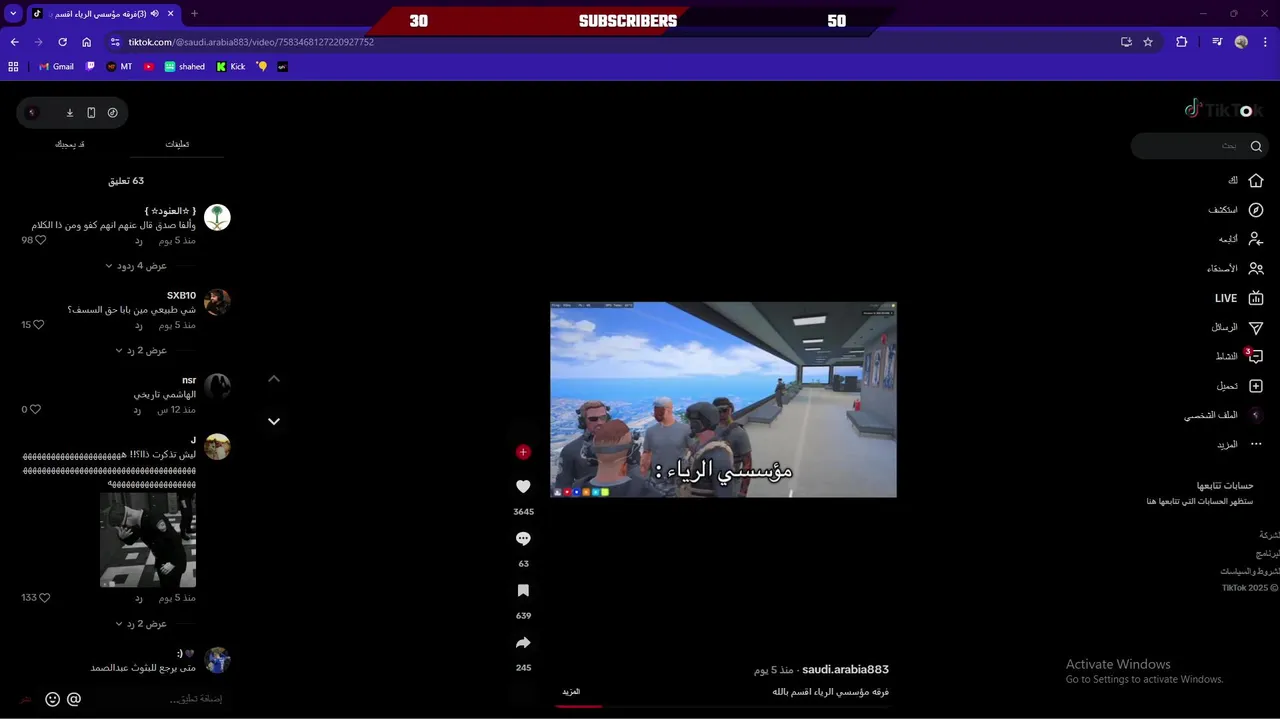Screen dimensions: 1280x720
Task: Open the LIVE section icon
Action: tap(1256, 298)
